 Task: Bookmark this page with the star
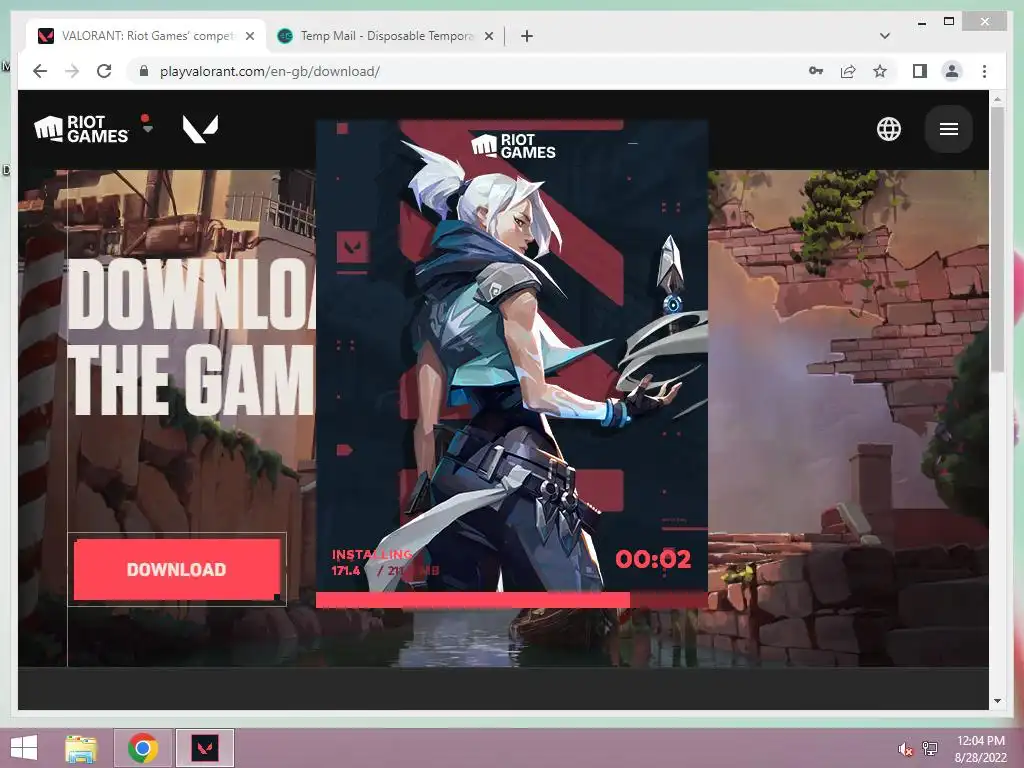point(880,71)
